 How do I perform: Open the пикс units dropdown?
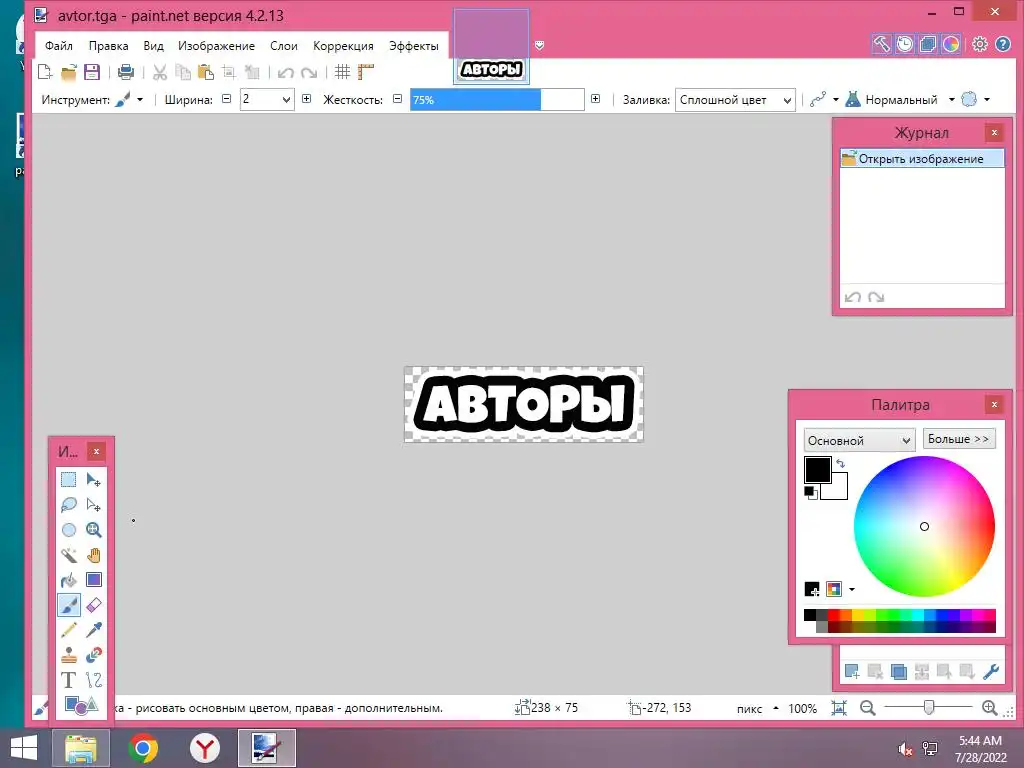tap(756, 709)
